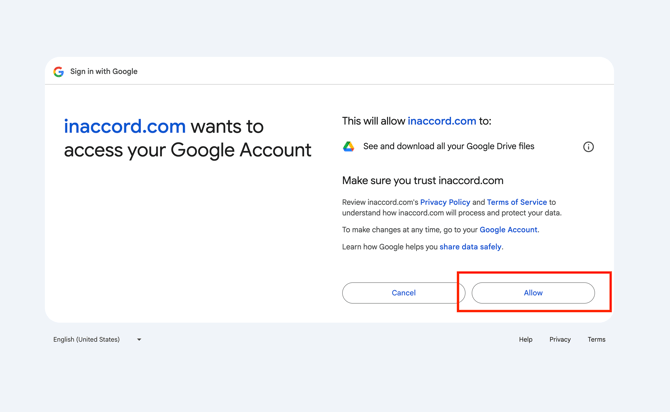The height and width of the screenshot is (412, 670).
Task: Open the Terms footer link
Action: click(596, 340)
